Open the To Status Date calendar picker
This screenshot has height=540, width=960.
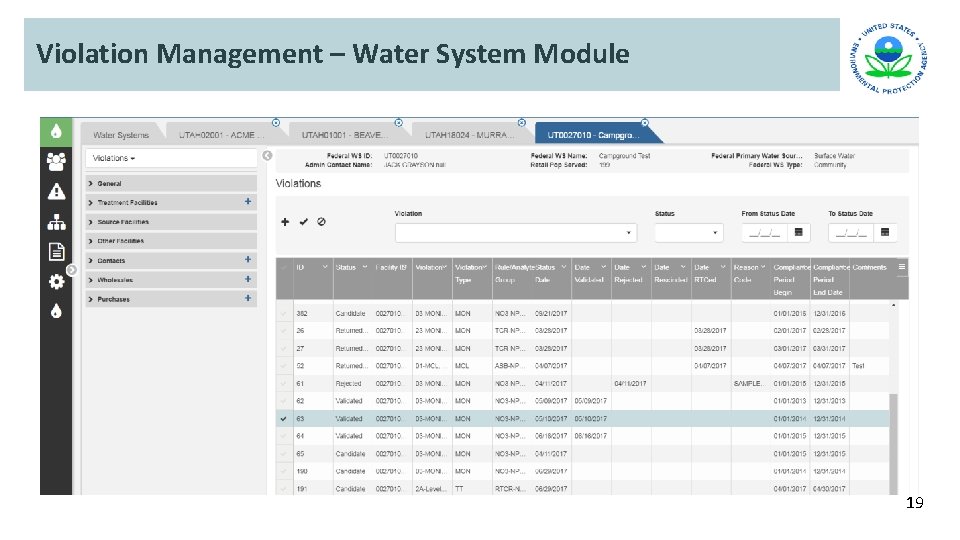tap(885, 232)
